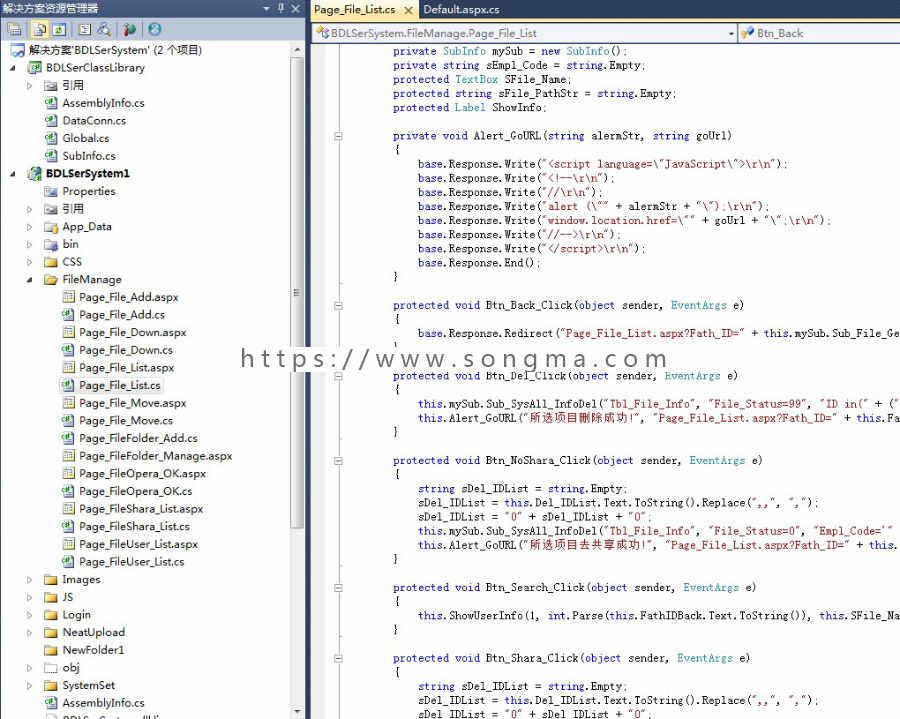
Task: Select the FileManage folder icon
Action: pyautogui.click(x=51, y=279)
